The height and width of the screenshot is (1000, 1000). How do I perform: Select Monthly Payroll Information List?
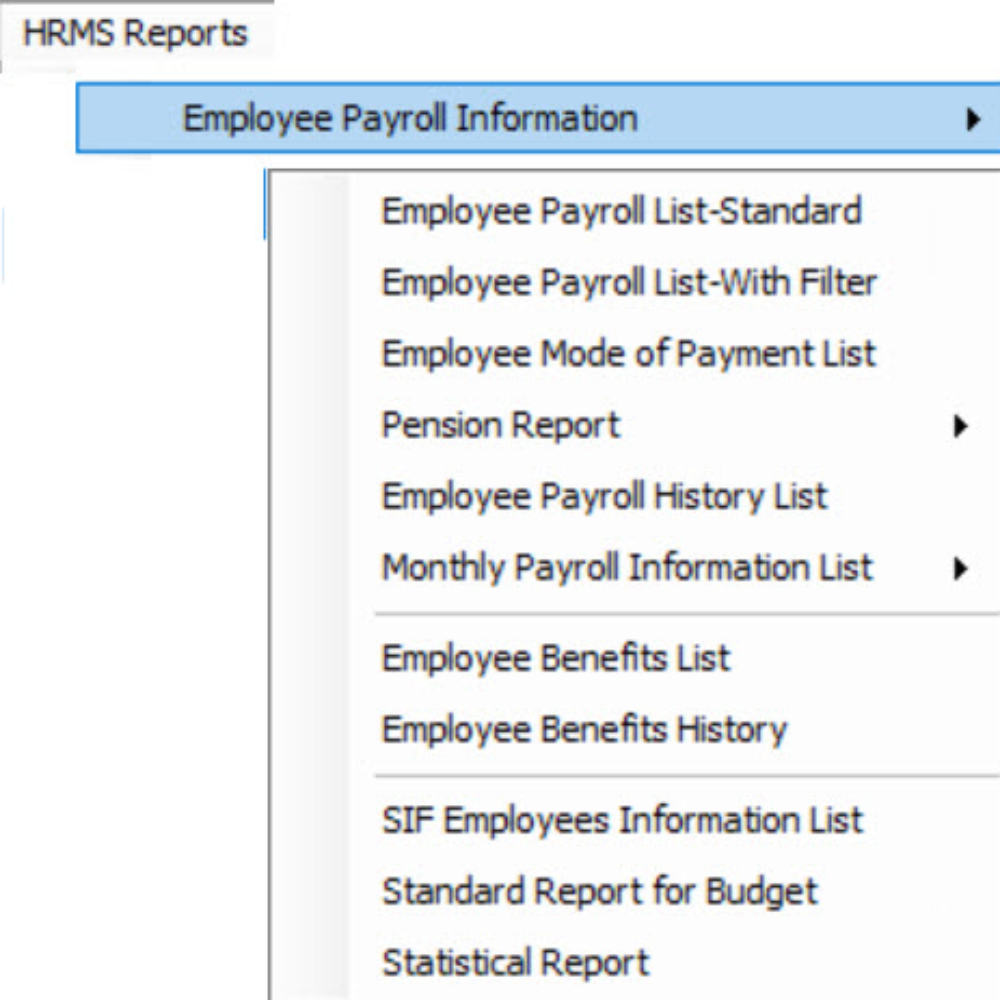627,568
